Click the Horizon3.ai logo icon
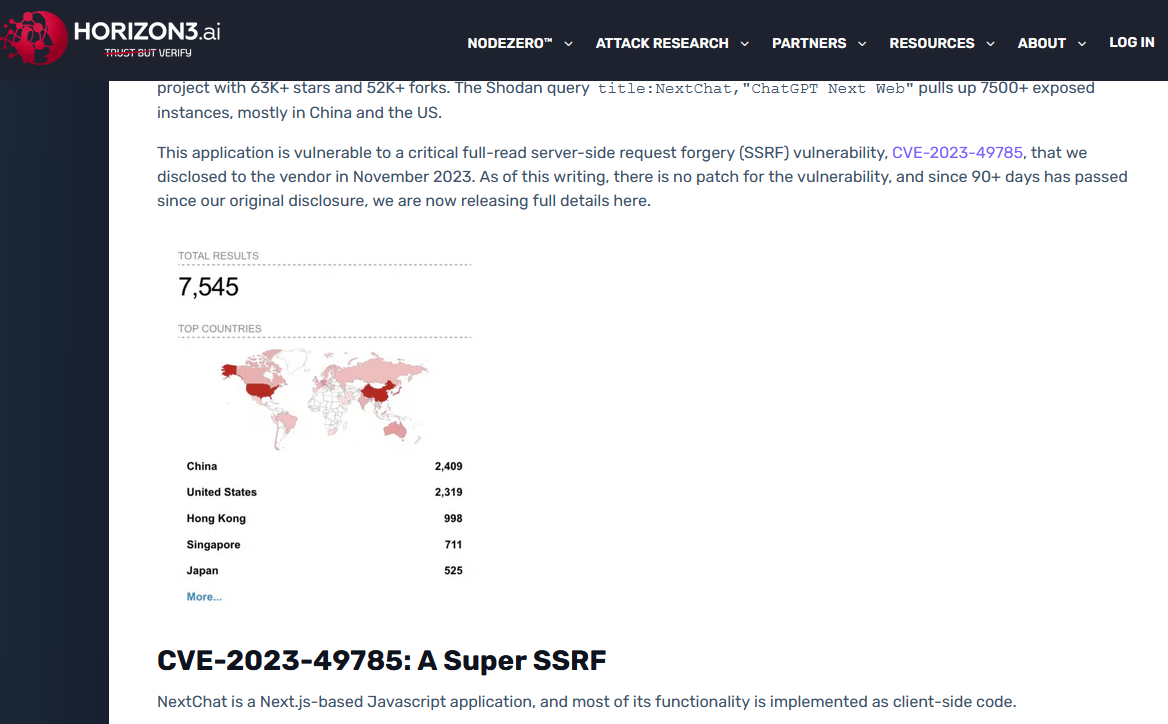 pos(35,40)
